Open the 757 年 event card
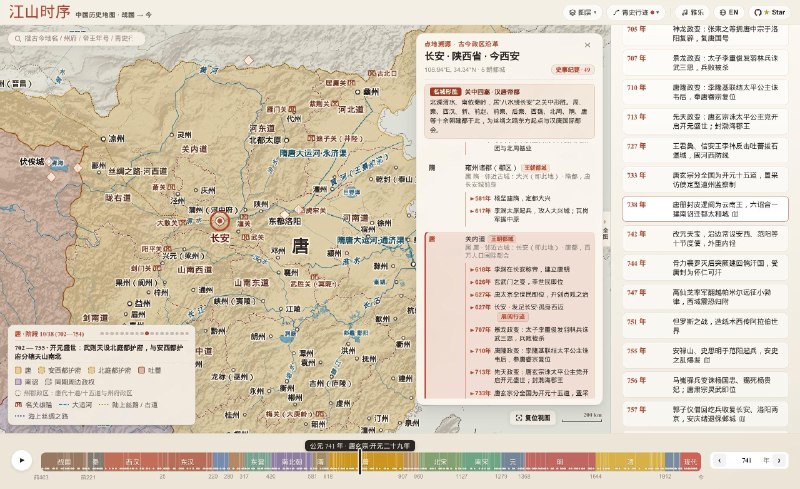 point(705,413)
